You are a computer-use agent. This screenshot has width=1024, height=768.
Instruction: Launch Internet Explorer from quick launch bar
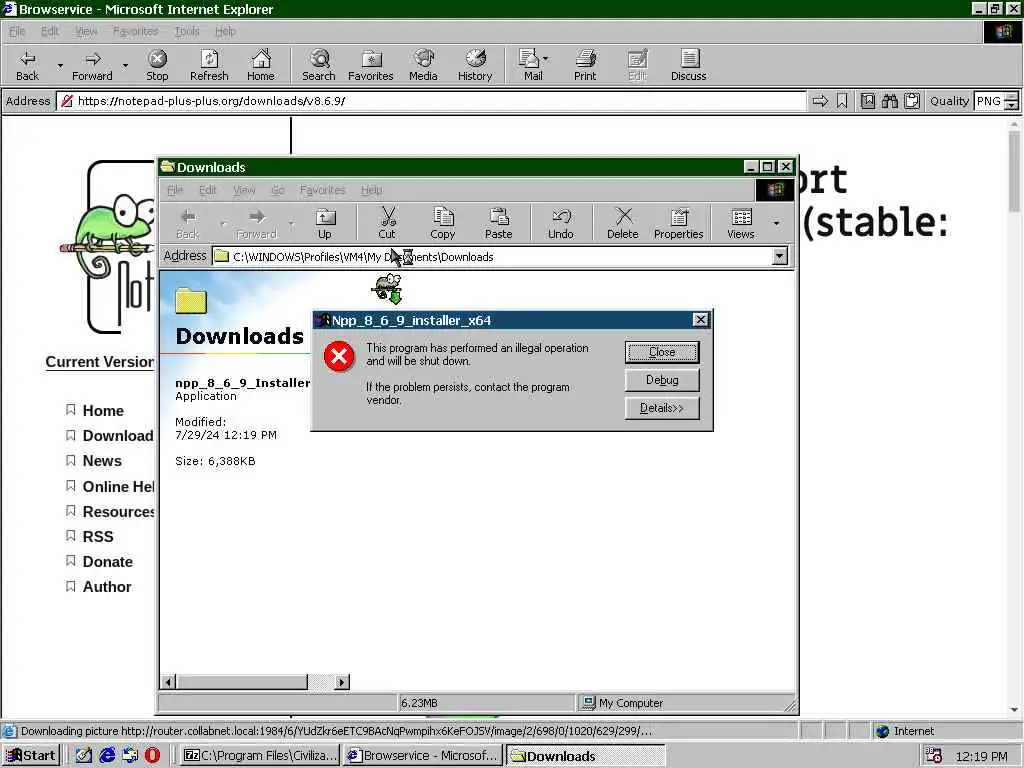coord(107,756)
